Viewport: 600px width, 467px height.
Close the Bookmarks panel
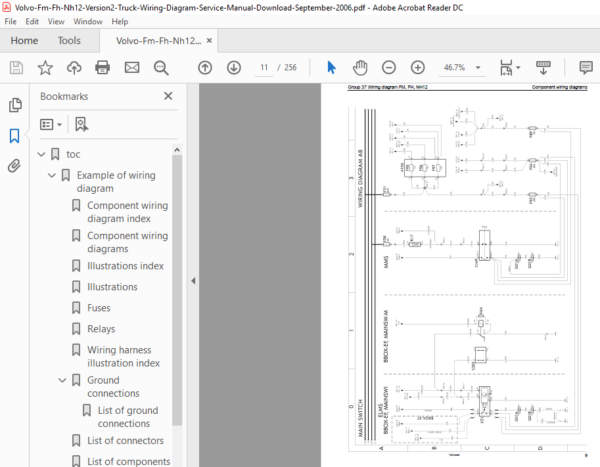point(168,96)
